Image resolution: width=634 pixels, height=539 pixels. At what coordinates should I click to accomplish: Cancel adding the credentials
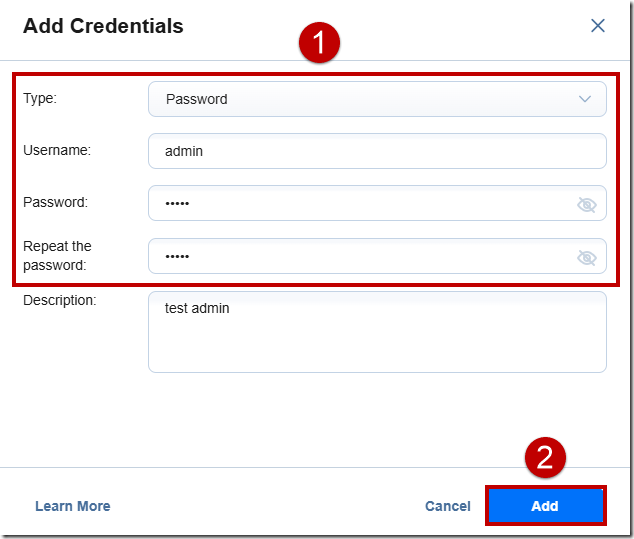point(448,506)
